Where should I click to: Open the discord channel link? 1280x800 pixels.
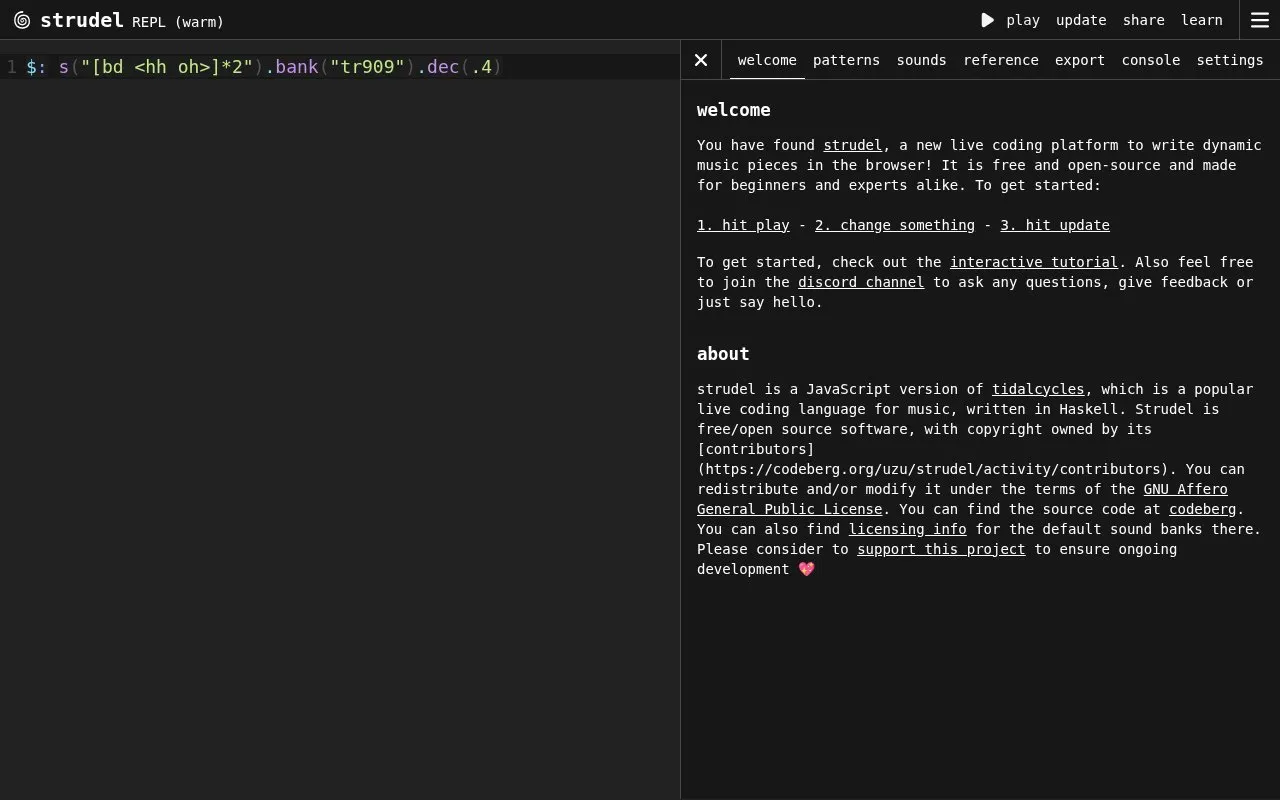pyautogui.click(x=861, y=282)
